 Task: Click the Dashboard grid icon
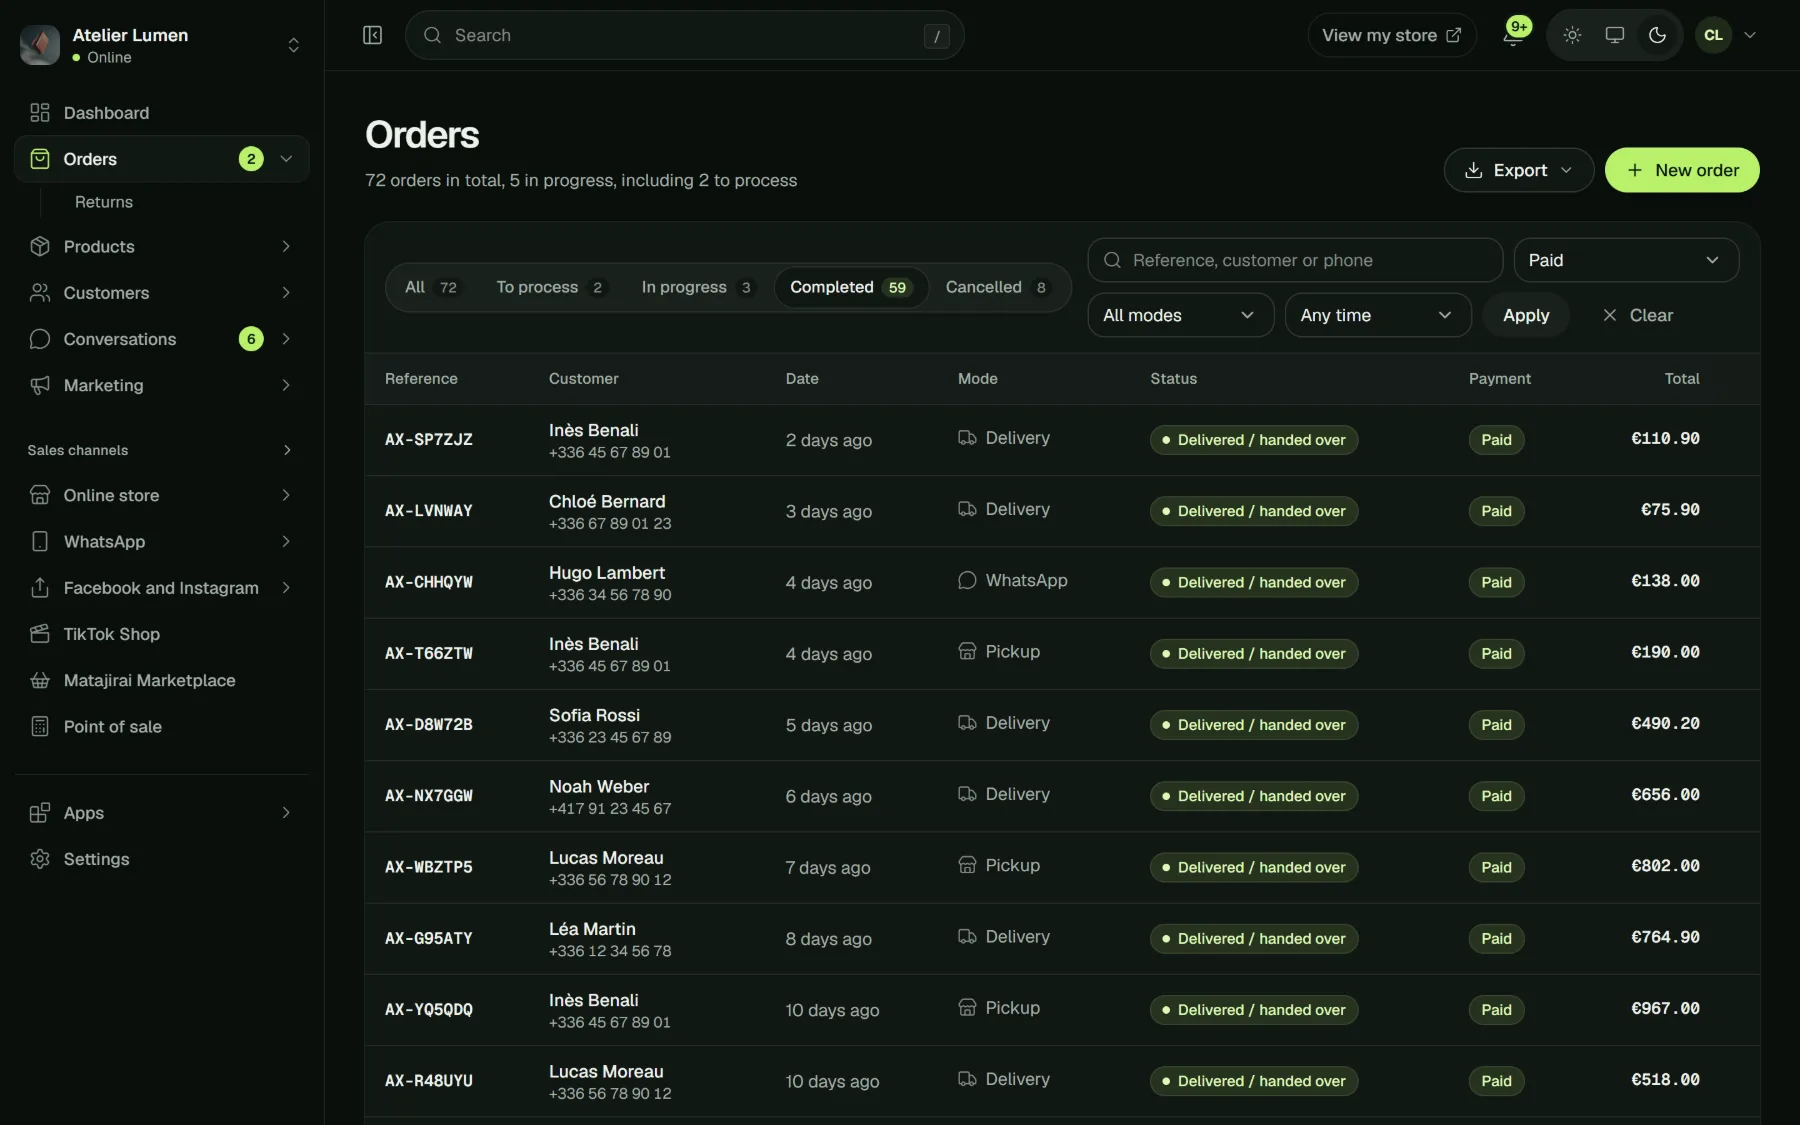[40, 113]
